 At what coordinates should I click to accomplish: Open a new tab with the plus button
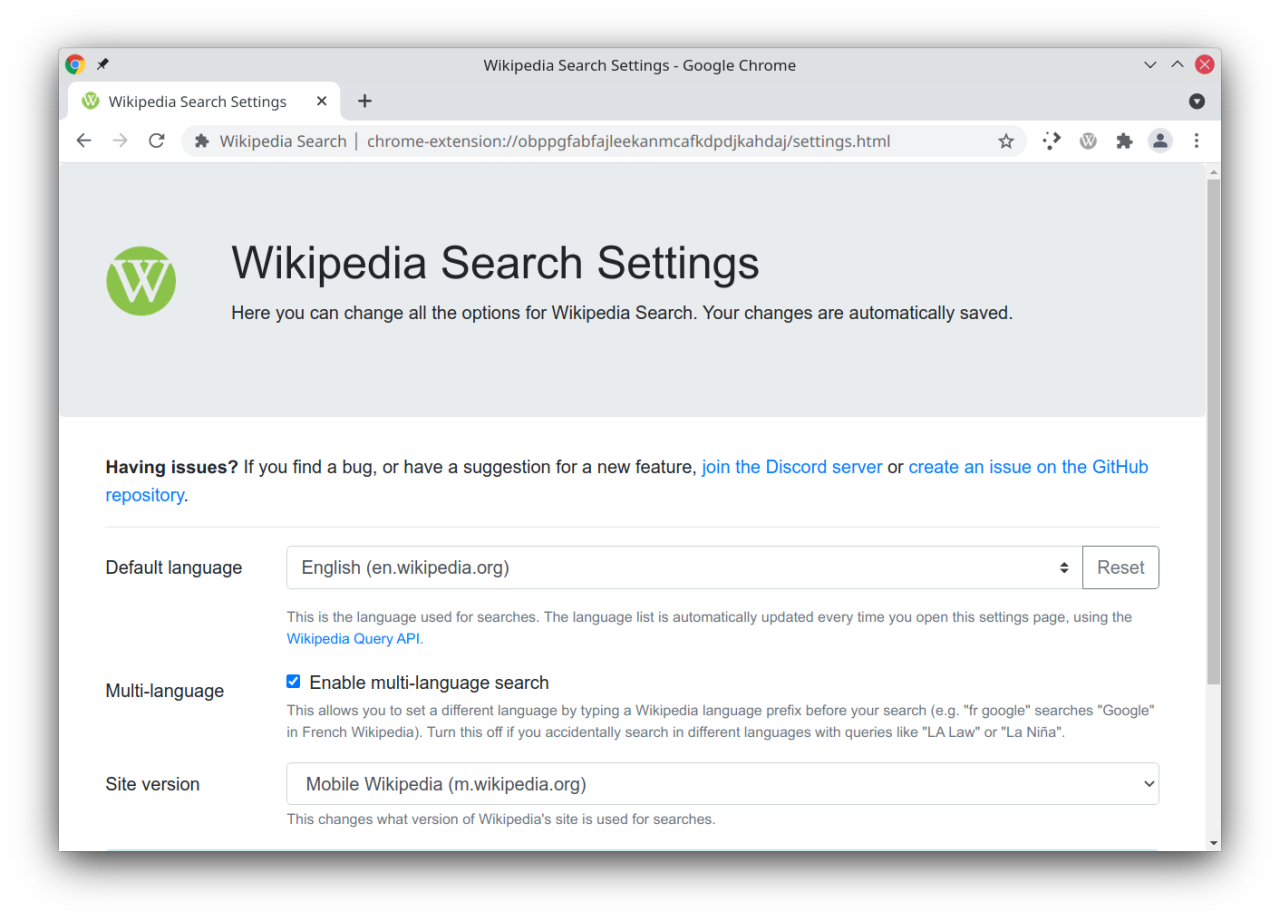pyautogui.click(x=365, y=101)
